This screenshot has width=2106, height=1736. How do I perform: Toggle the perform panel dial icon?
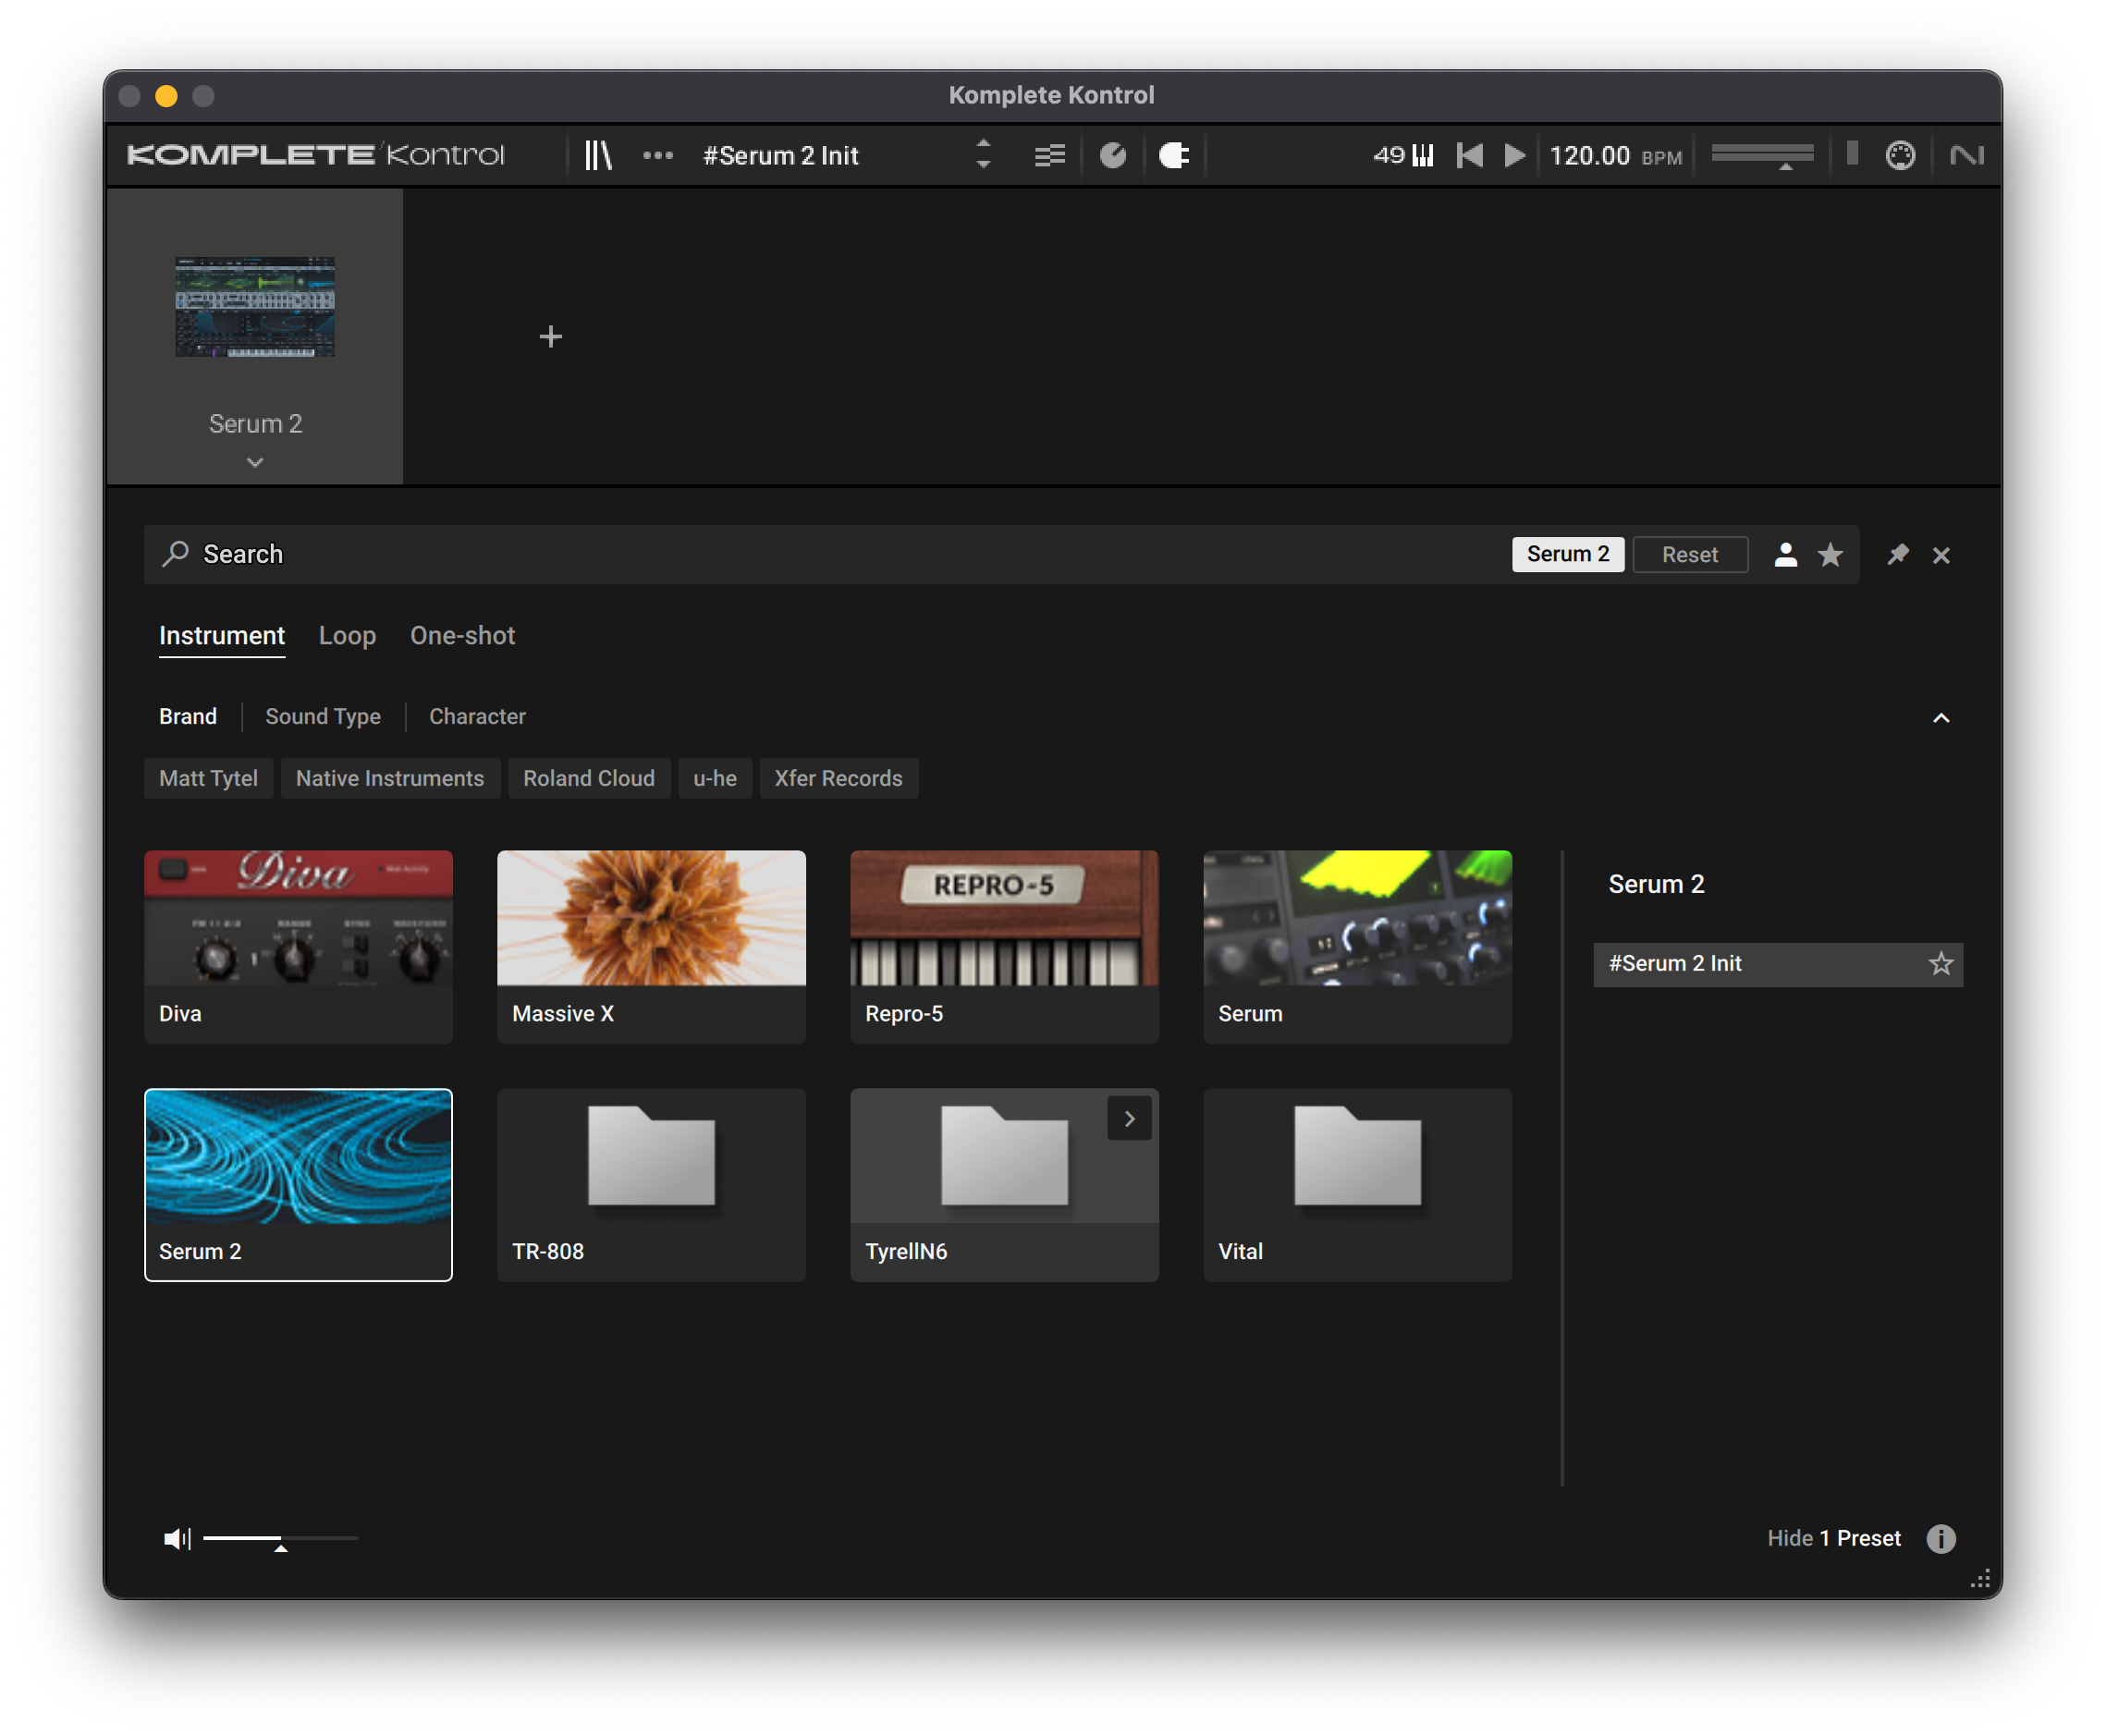click(1113, 155)
